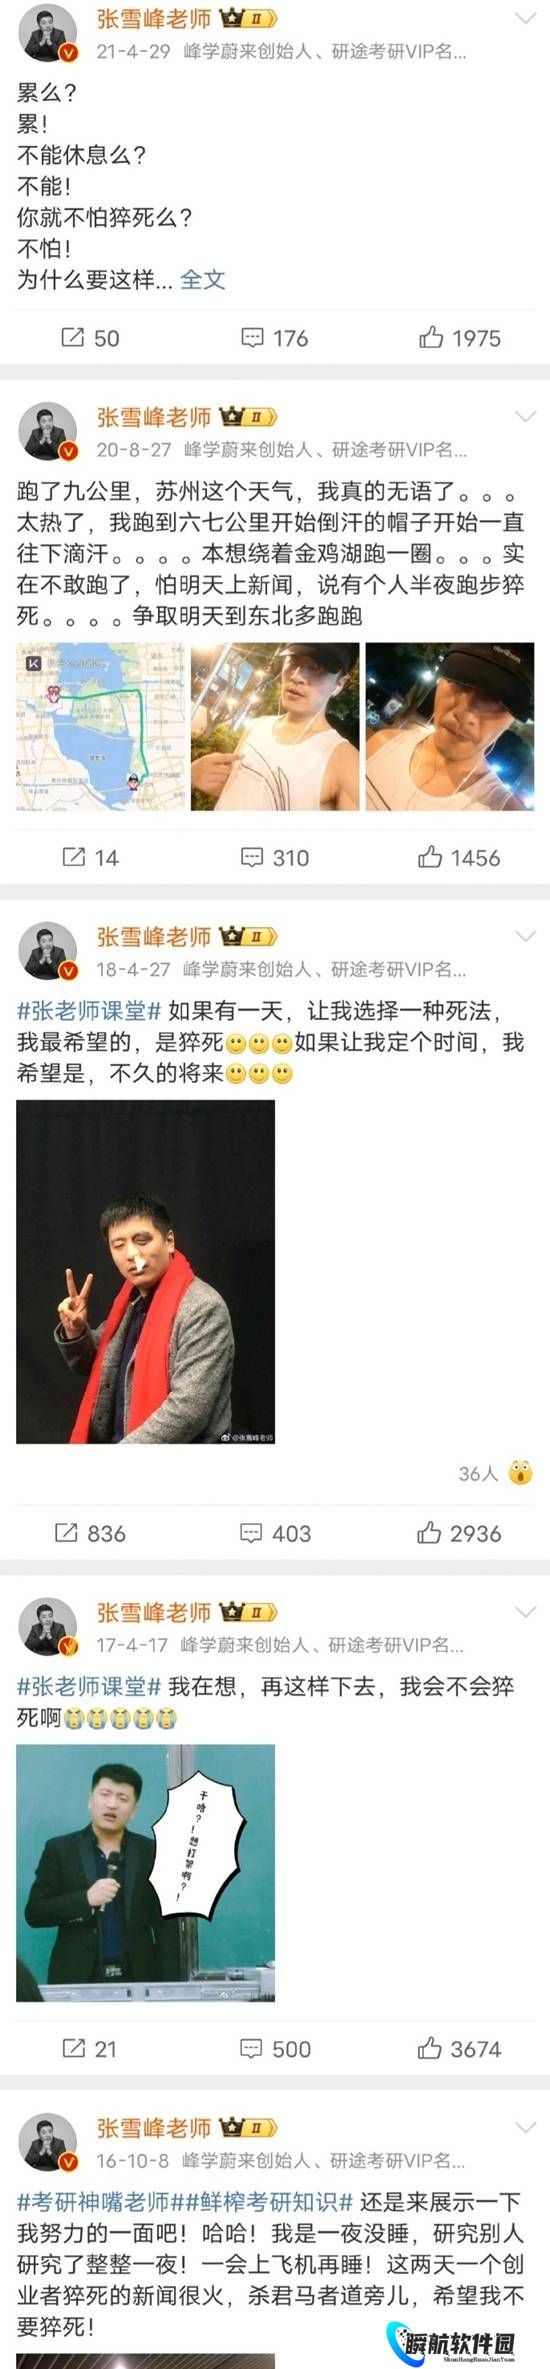Repost the post with 836 shares

90,1533
